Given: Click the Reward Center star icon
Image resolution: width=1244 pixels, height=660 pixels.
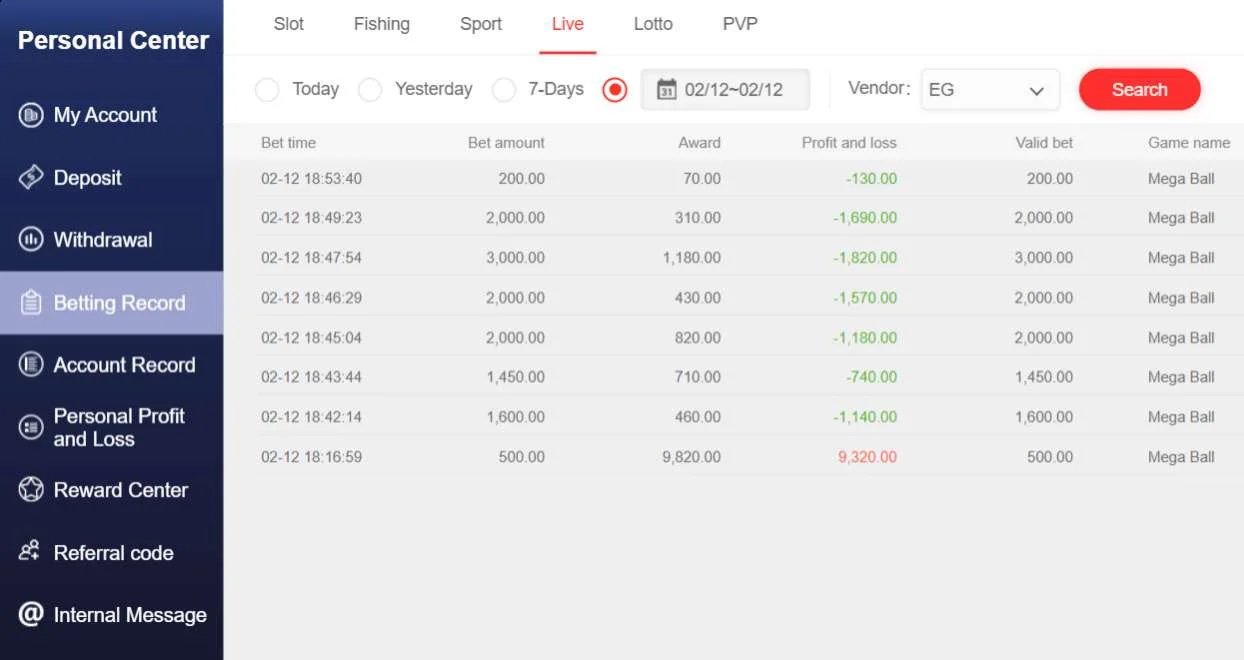Looking at the screenshot, I should click(31, 490).
